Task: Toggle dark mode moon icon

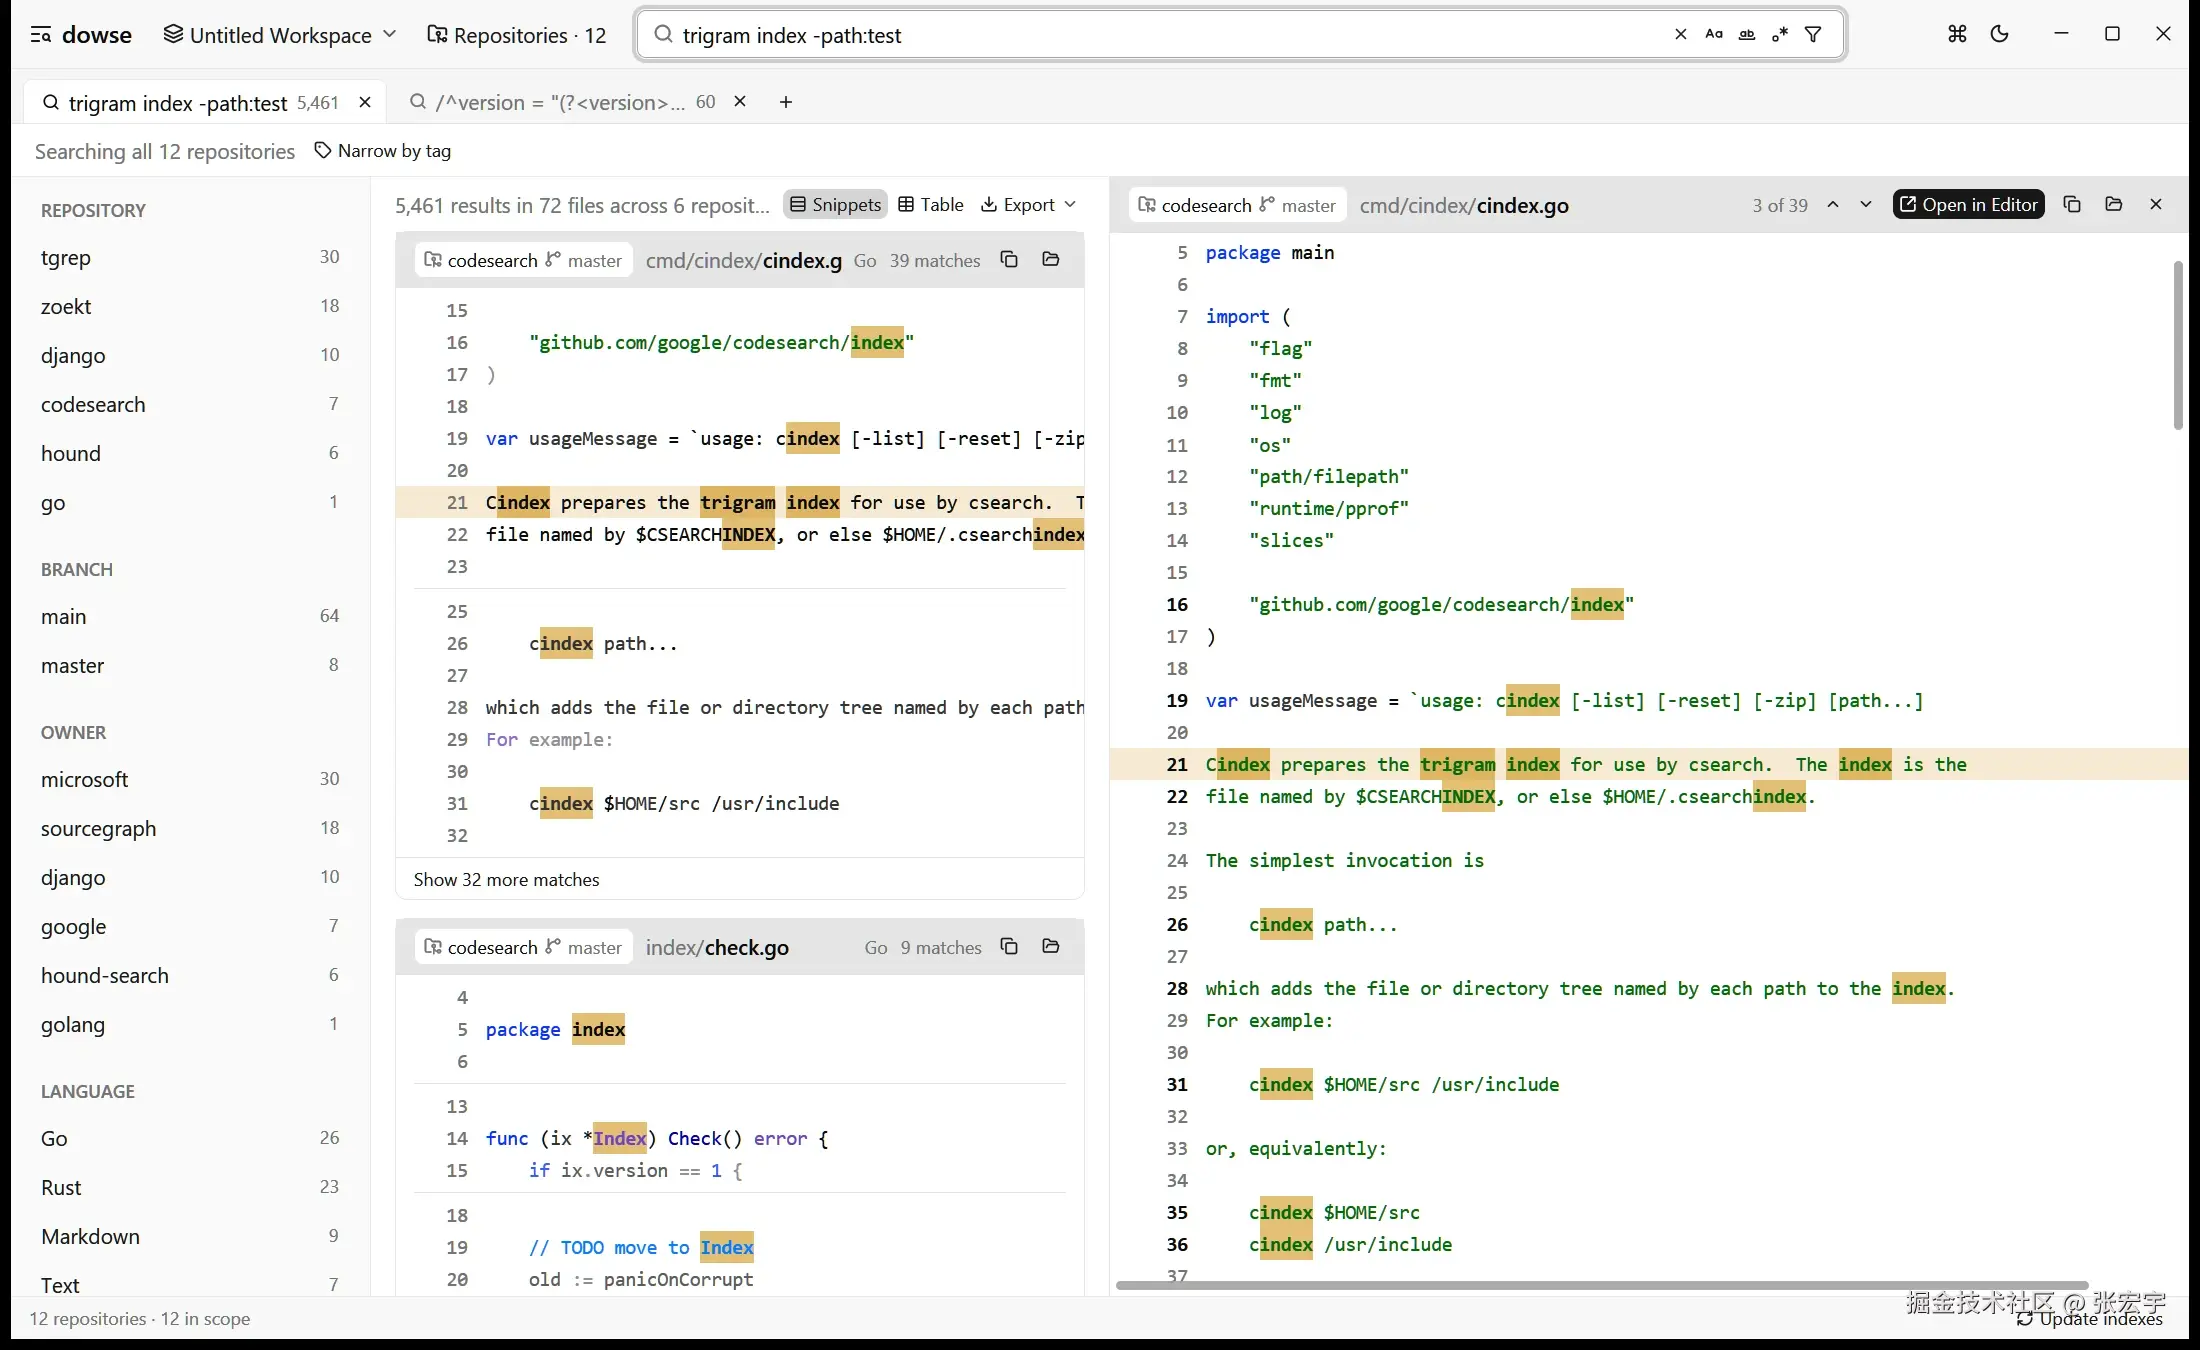Action: (x=2000, y=34)
